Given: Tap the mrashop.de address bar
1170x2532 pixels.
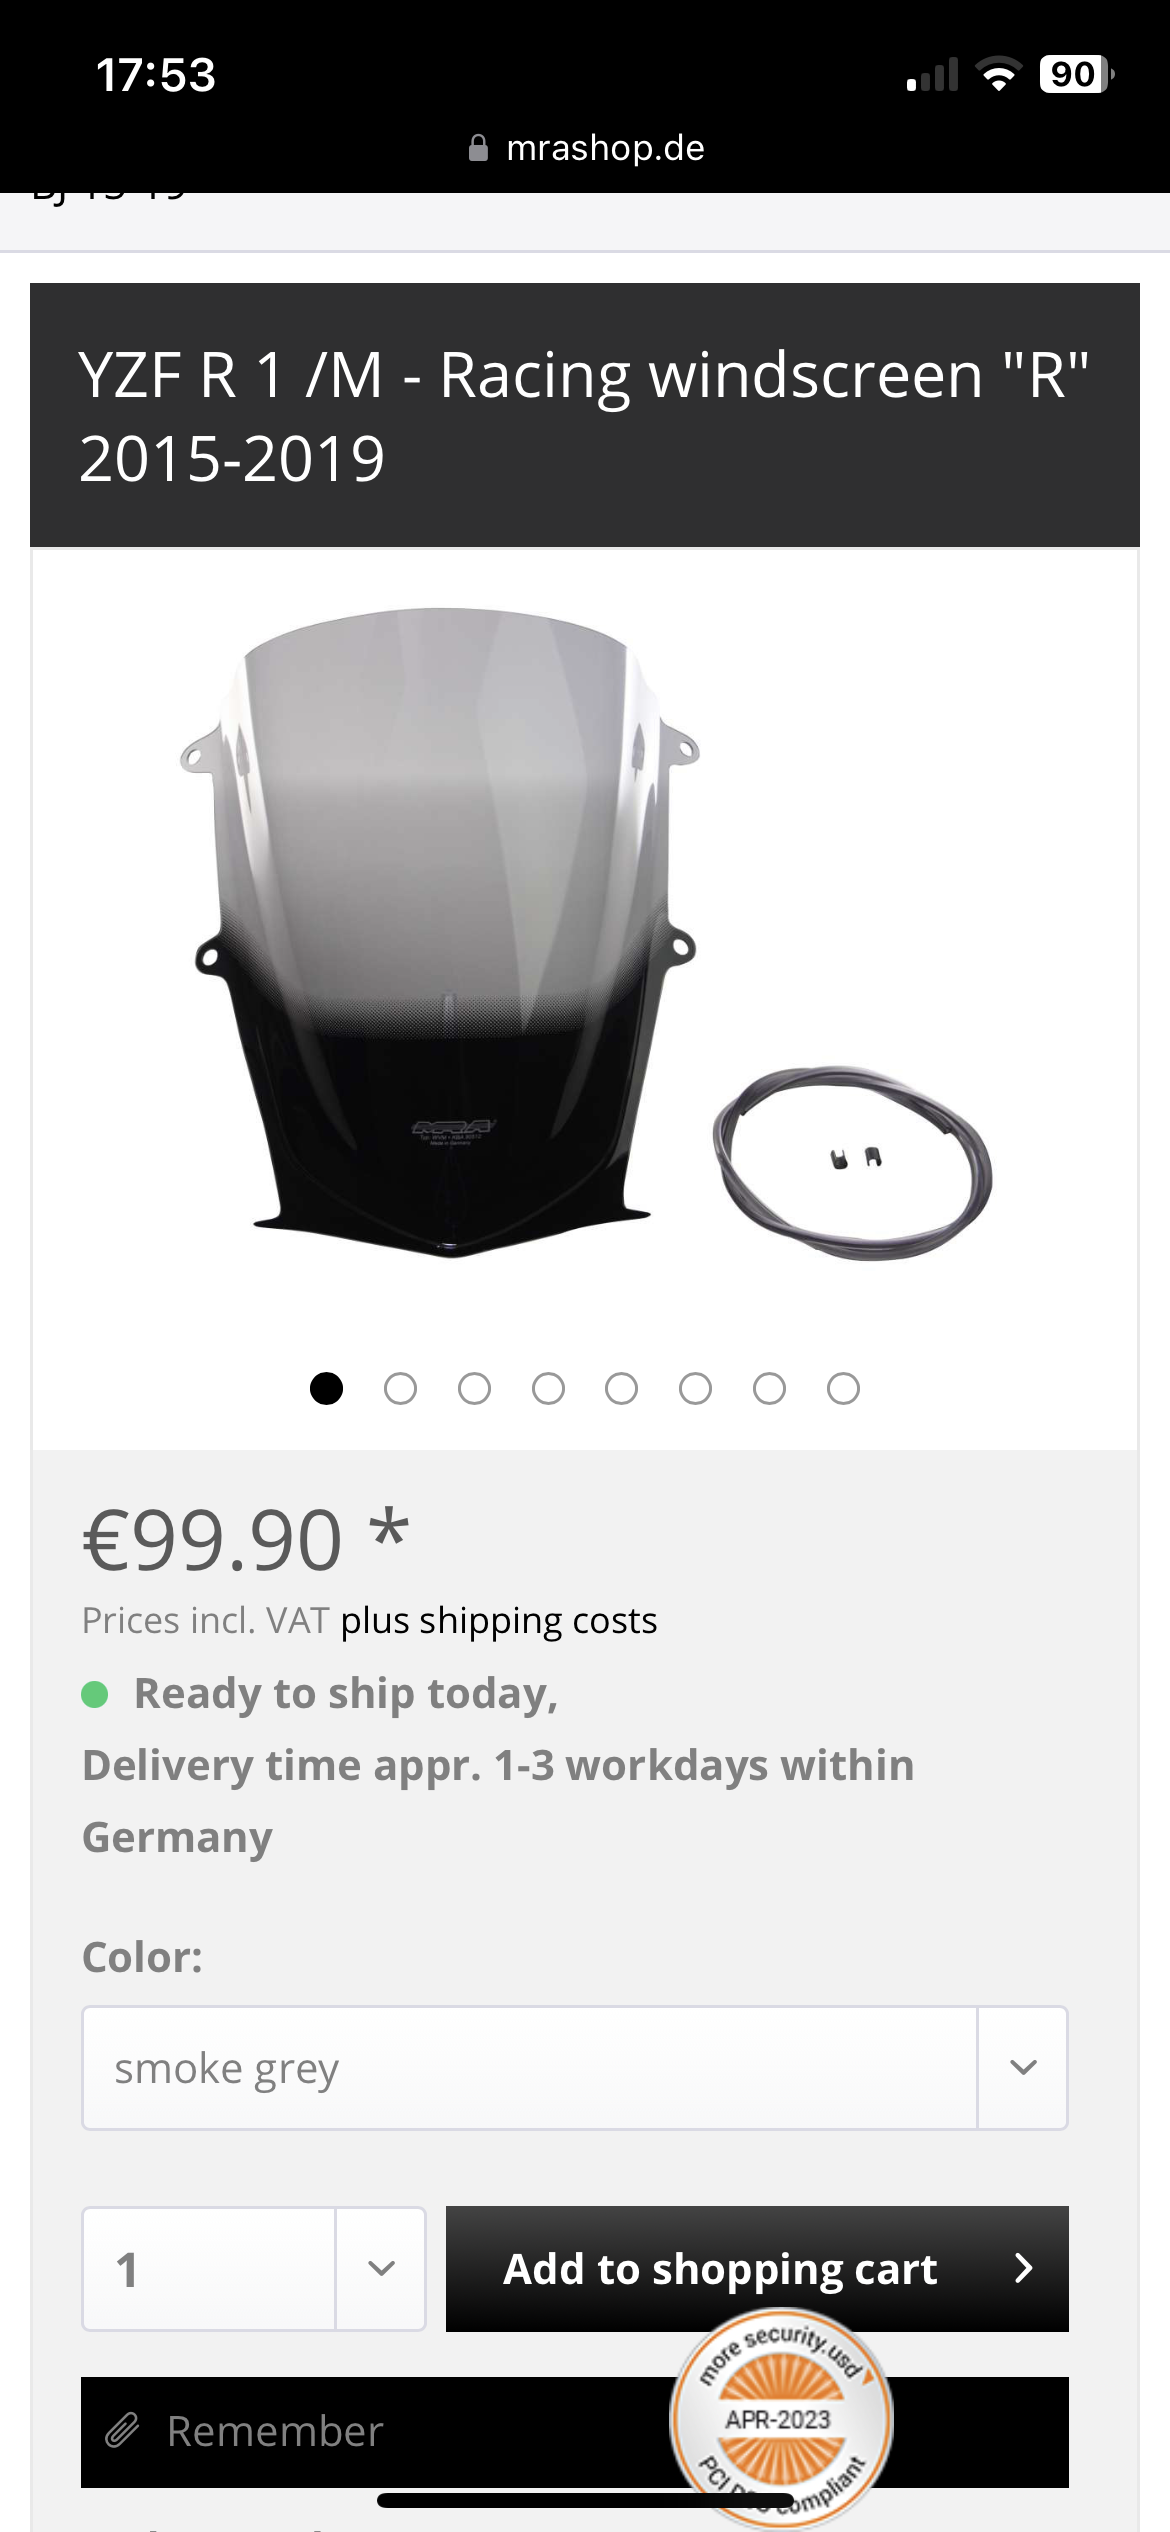Looking at the screenshot, I should click(586, 148).
